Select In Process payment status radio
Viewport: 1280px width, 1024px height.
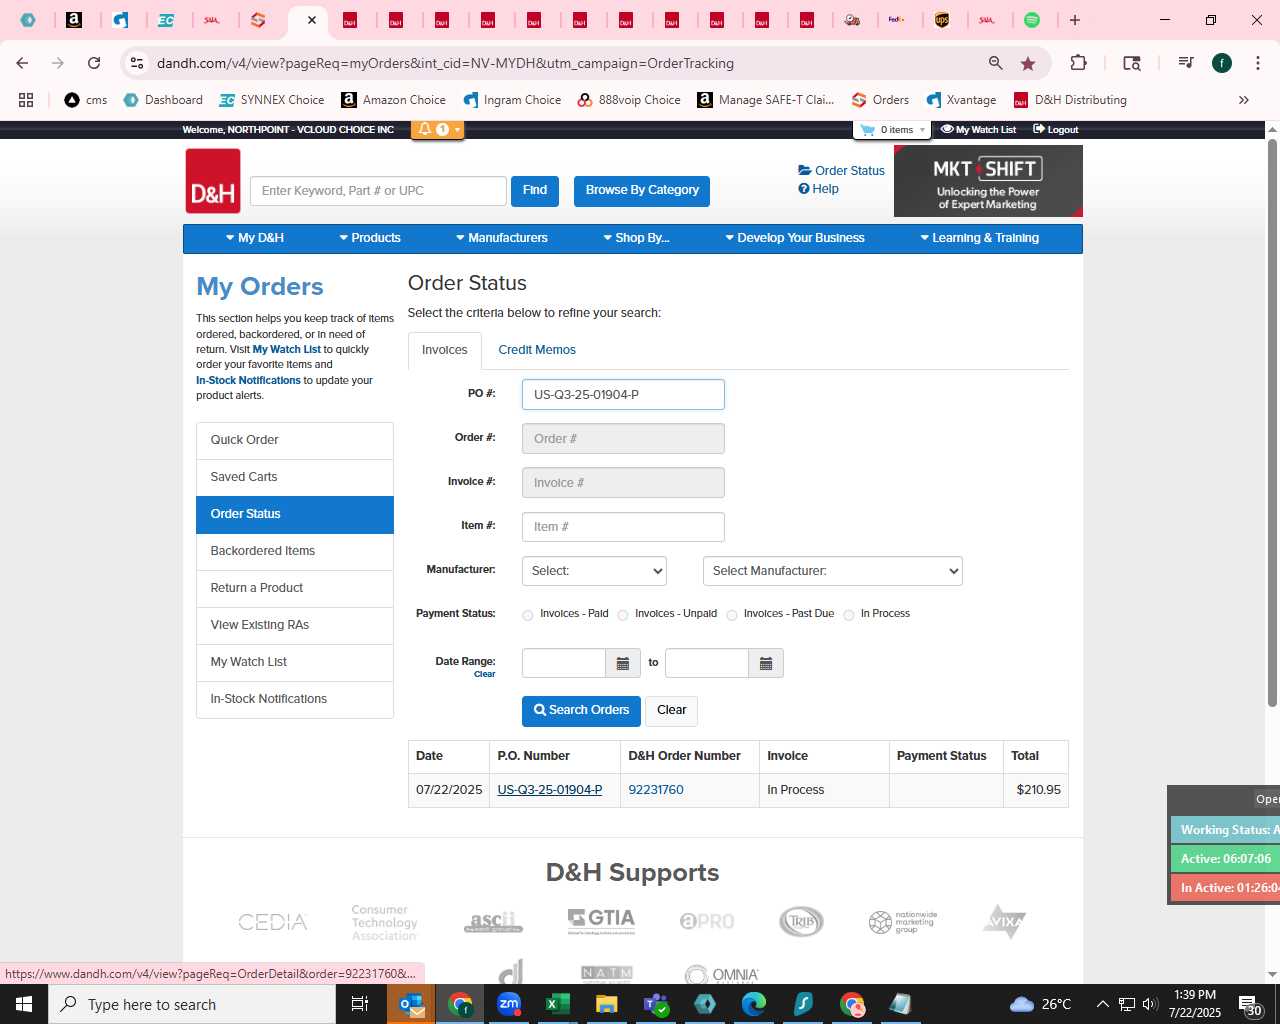pyautogui.click(x=849, y=615)
